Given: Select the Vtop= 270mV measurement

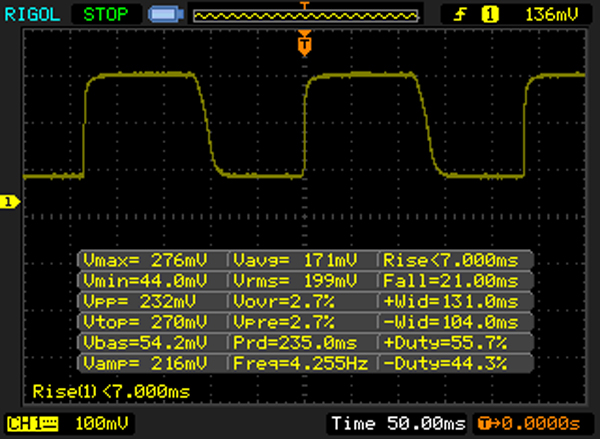Looking at the screenshot, I should point(145,322).
